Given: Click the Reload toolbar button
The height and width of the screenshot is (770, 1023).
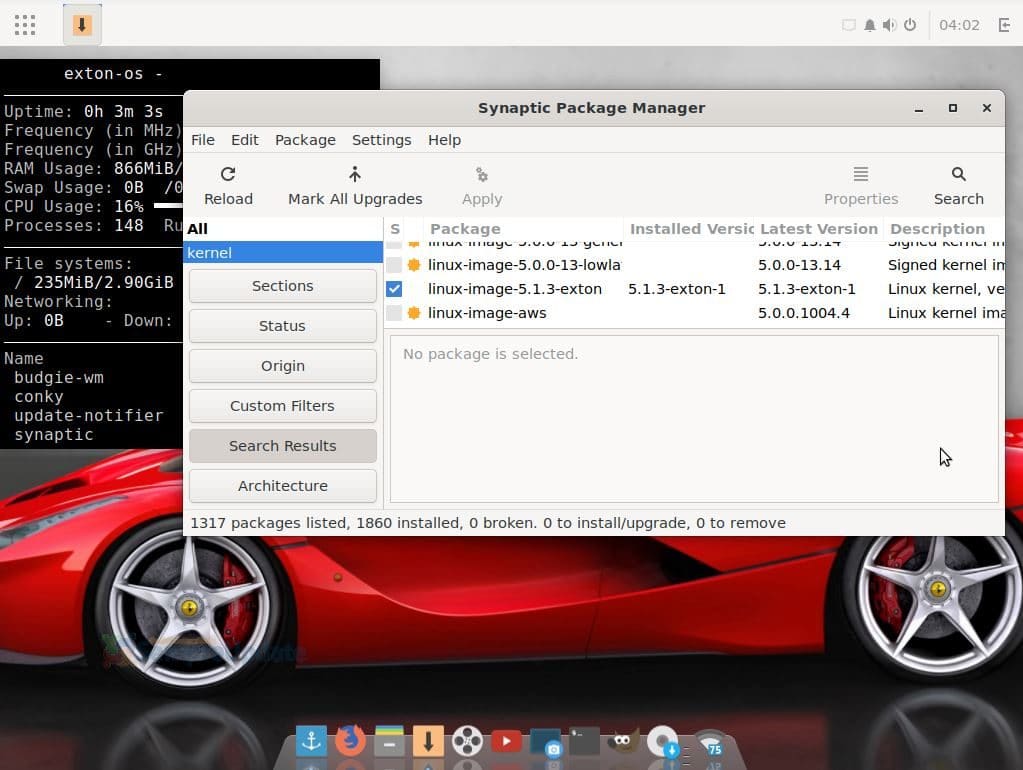Looking at the screenshot, I should click(x=228, y=186).
